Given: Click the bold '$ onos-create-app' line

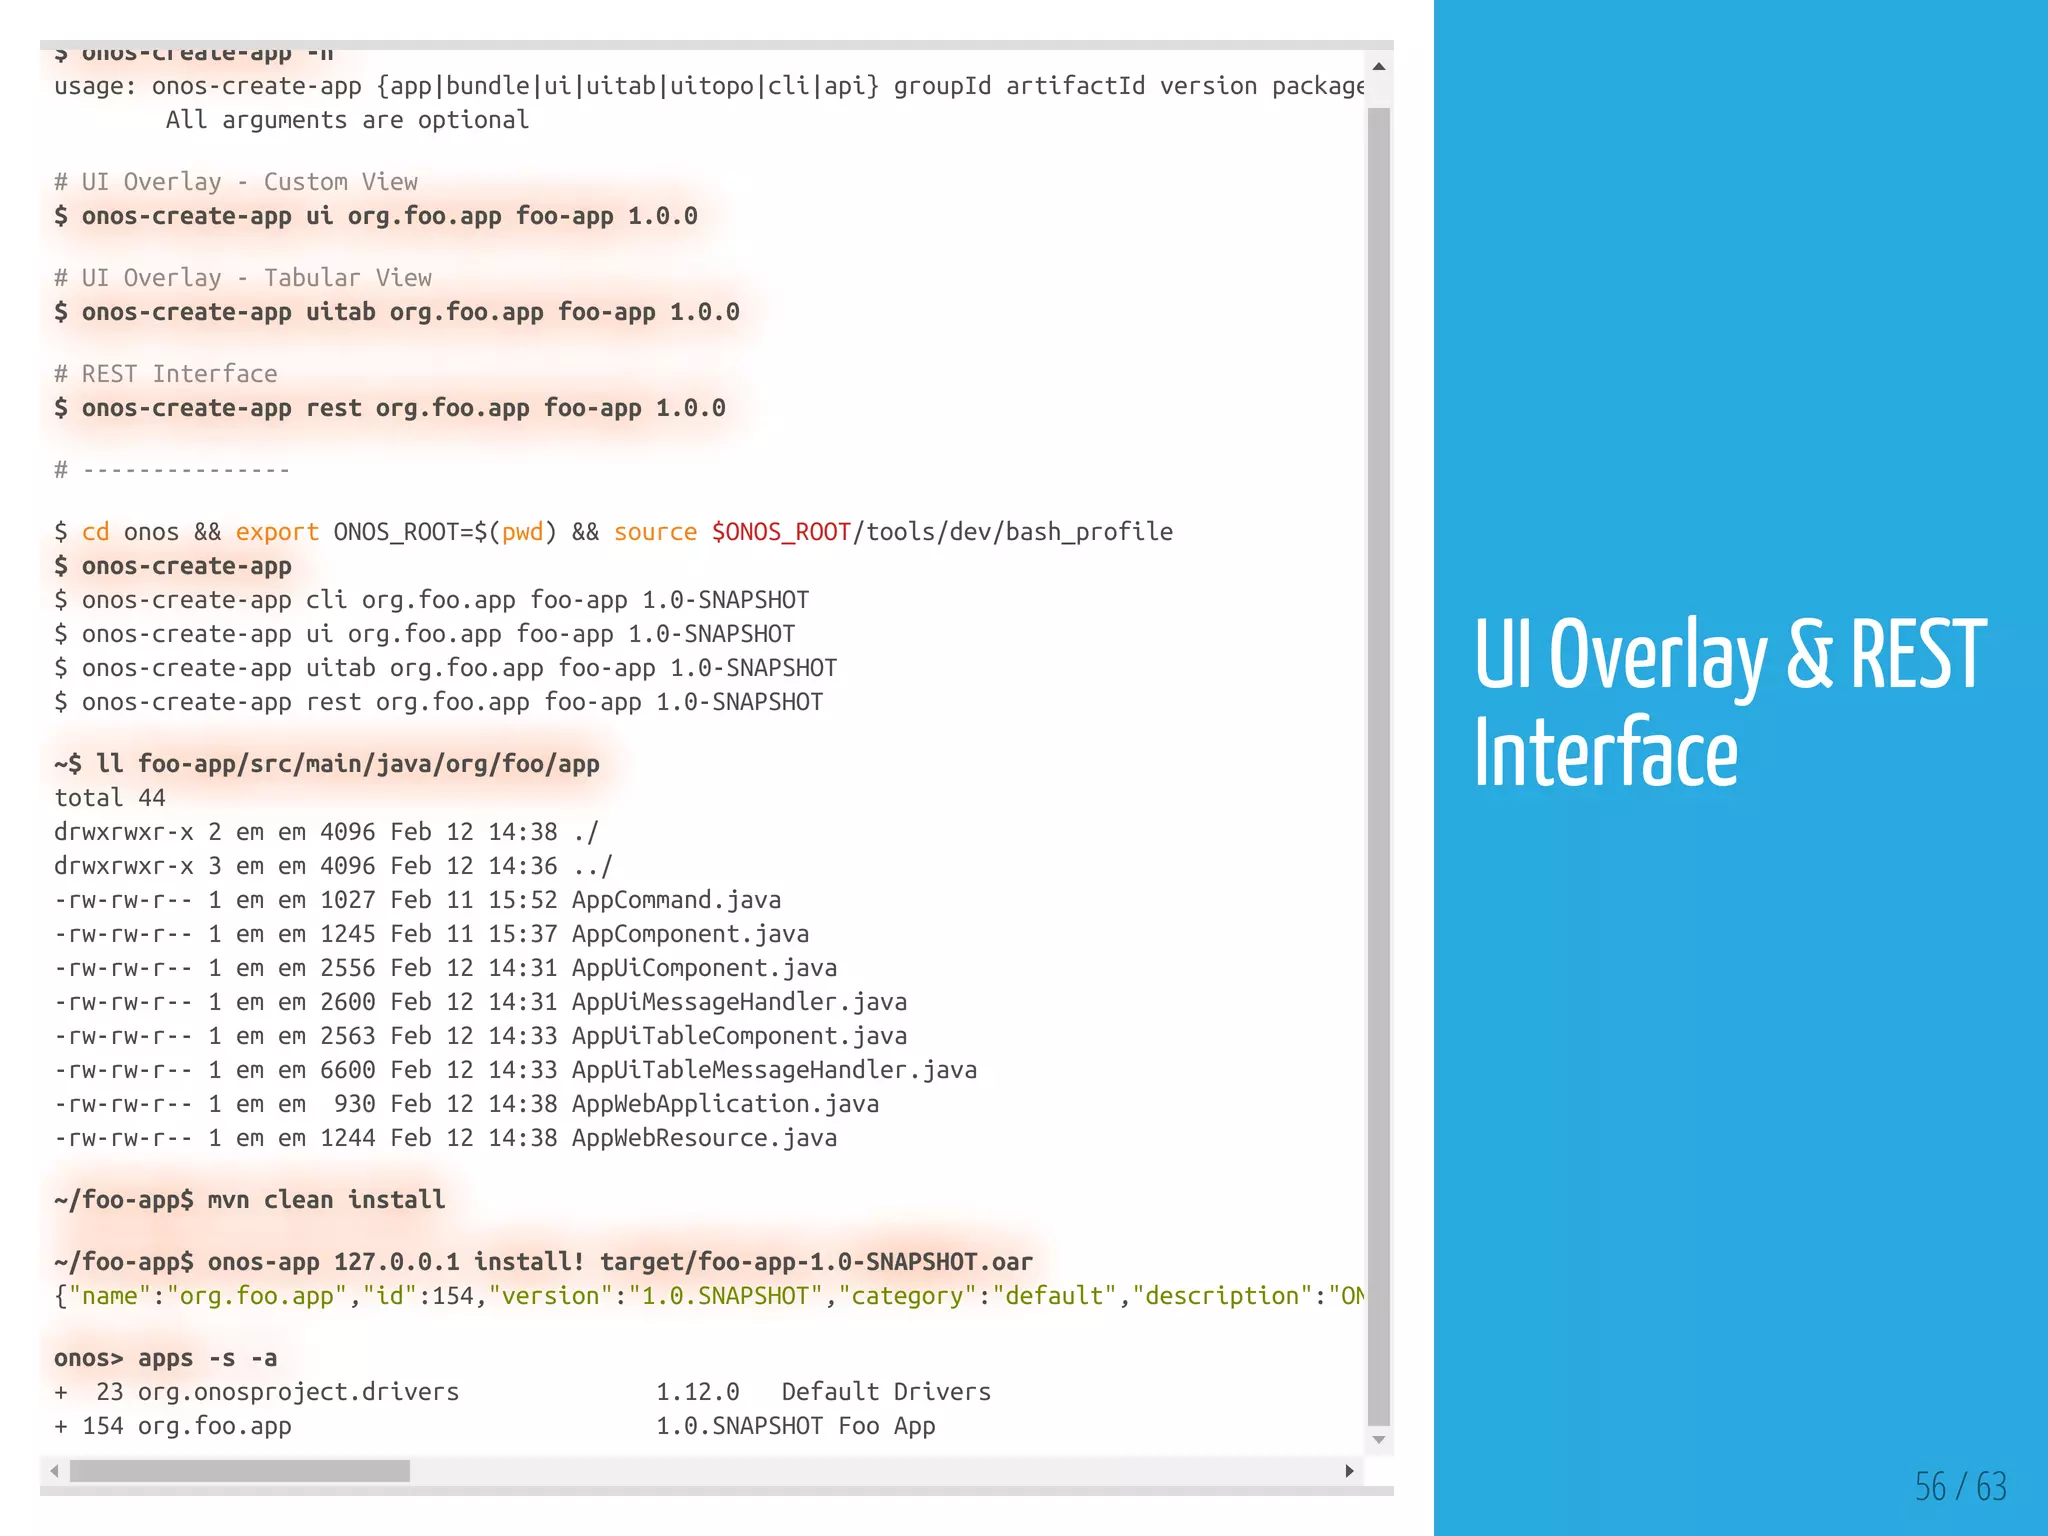Looking at the screenshot, I should pos(173,566).
